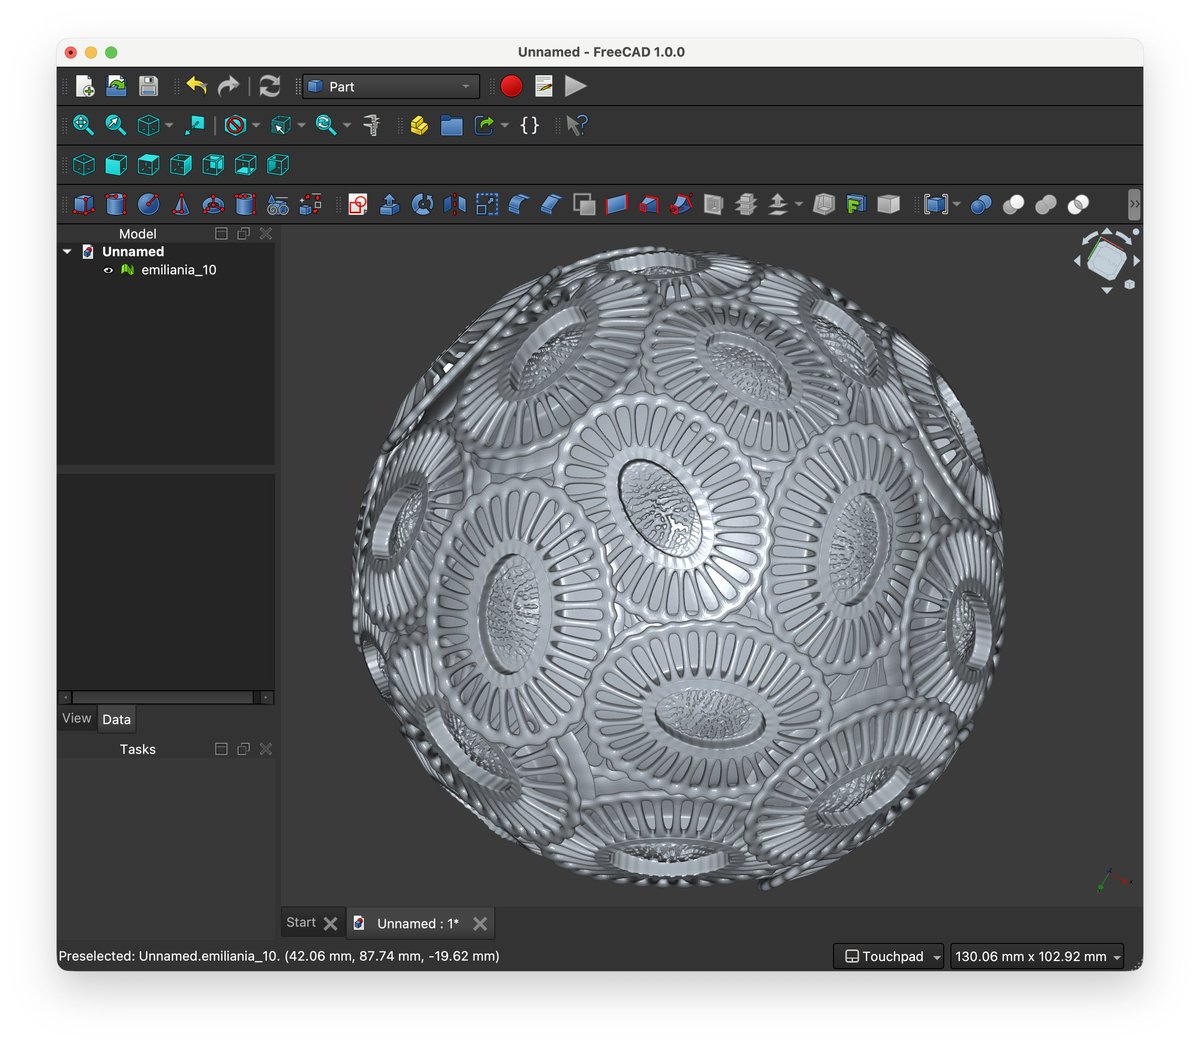Open the Compound tools dropdown arrow
Viewport: 1200px width, 1046px height.
[957, 205]
